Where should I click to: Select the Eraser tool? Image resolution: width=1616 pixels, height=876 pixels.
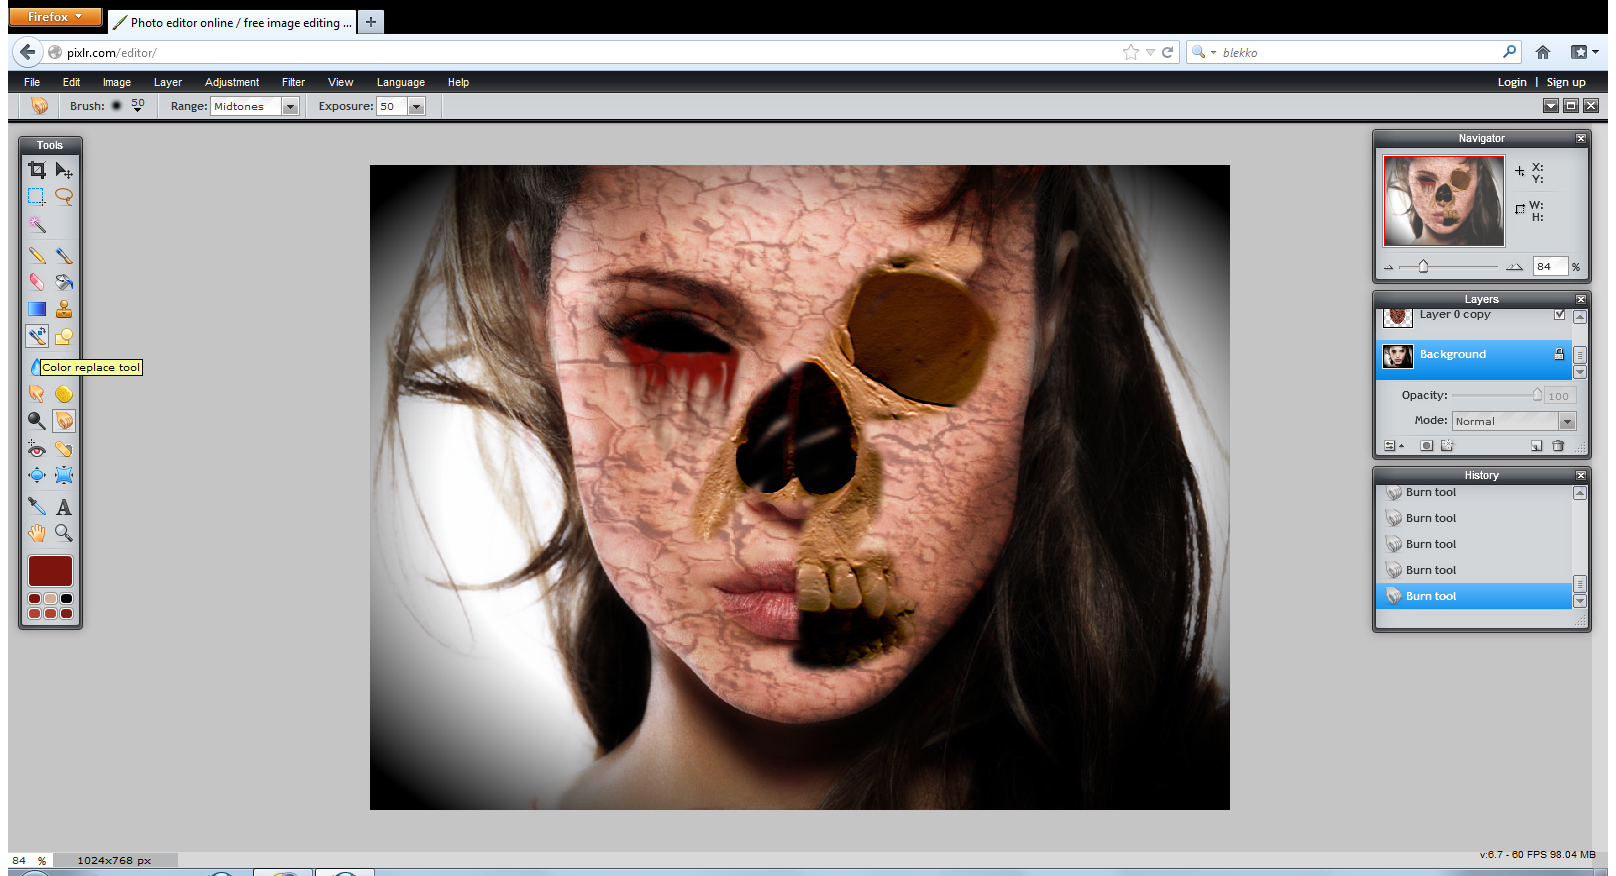(x=37, y=282)
